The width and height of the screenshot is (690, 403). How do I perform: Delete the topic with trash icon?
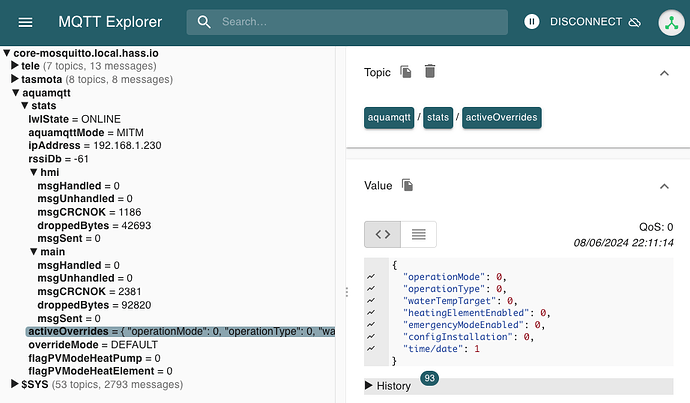430,71
